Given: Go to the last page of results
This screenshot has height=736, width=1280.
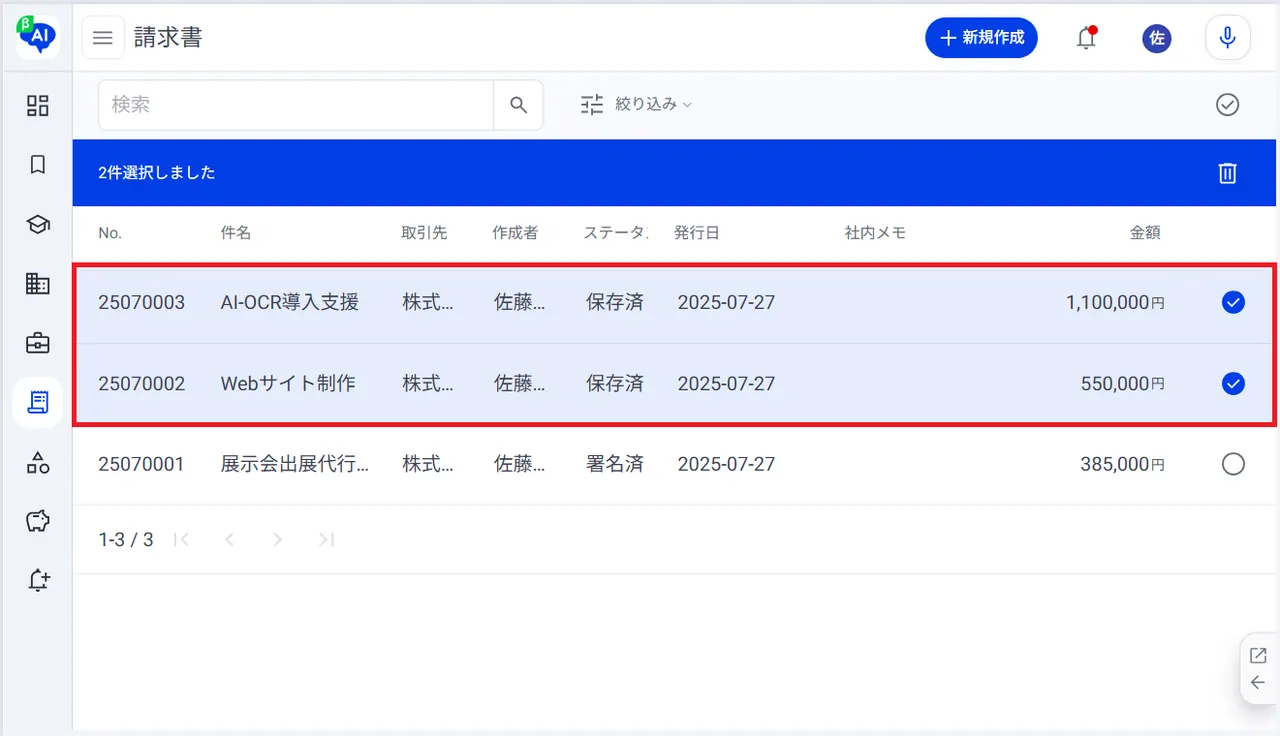Looking at the screenshot, I should pyautogui.click(x=325, y=540).
